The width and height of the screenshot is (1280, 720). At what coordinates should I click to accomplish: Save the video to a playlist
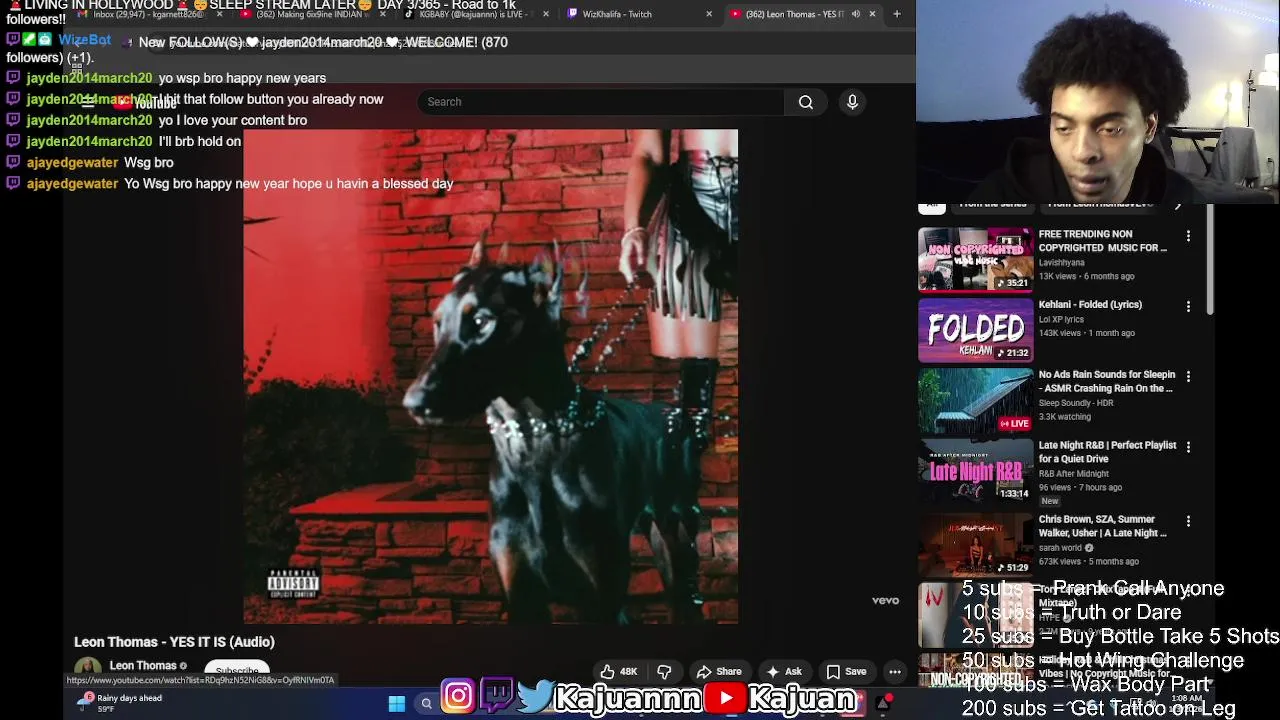[x=846, y=672]
